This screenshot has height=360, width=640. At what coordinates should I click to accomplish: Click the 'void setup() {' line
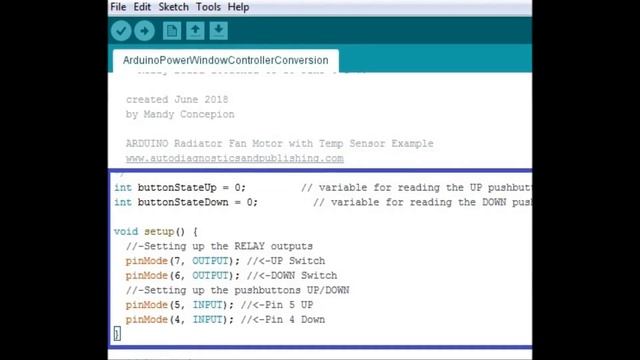tap(156, 232)
